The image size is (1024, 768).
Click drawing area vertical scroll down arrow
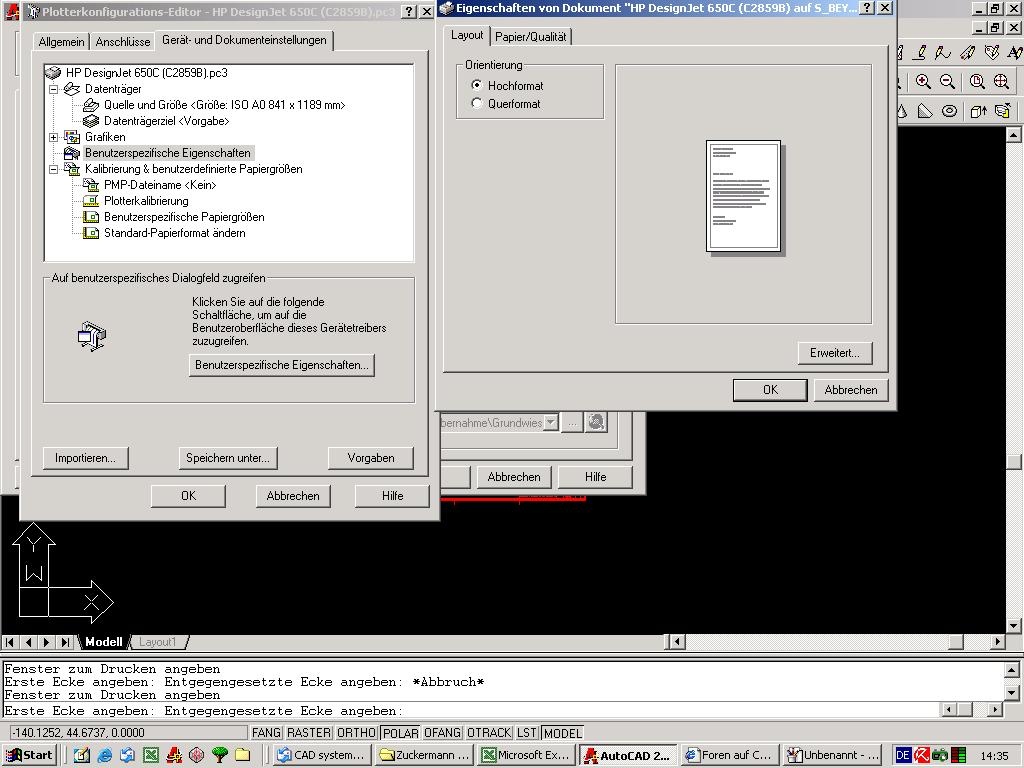(1014, 626)
